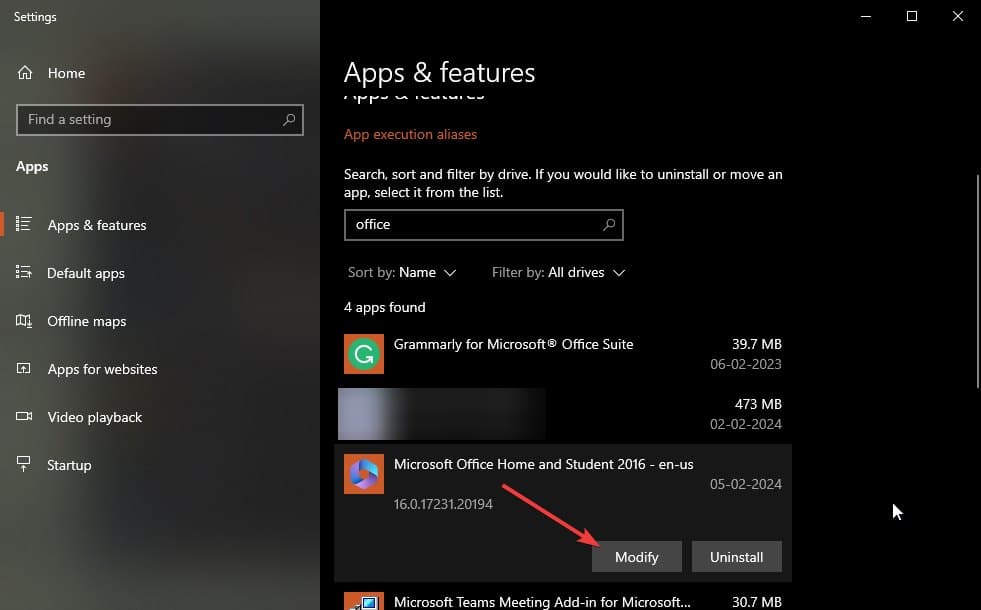Click the 30.7 MB size of Teams Add-in
This screenshot has height=610, width=981.
[x=756, y=602]
